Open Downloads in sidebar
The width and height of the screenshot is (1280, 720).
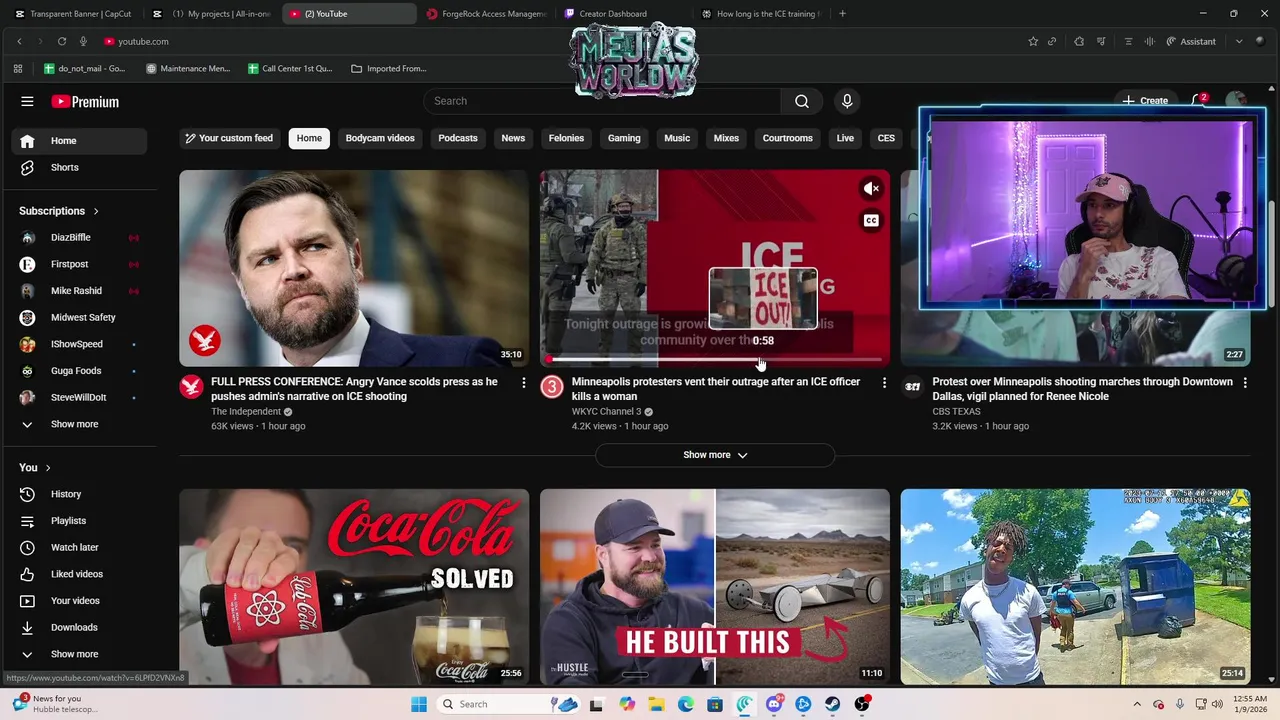click(79, 627)
